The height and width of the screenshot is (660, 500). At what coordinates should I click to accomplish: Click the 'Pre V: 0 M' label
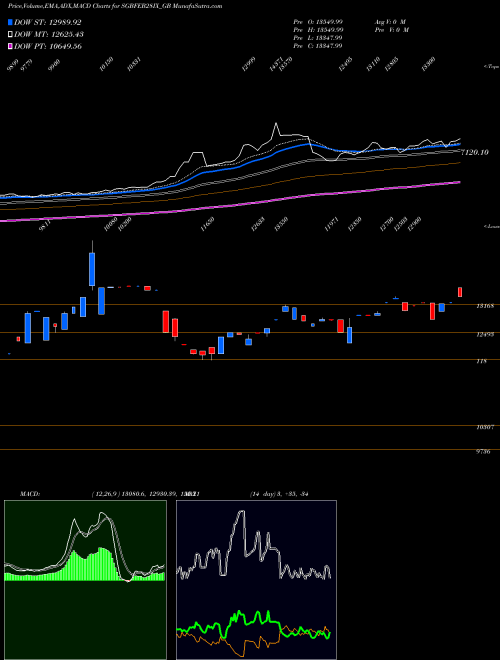tap(393, 30)
